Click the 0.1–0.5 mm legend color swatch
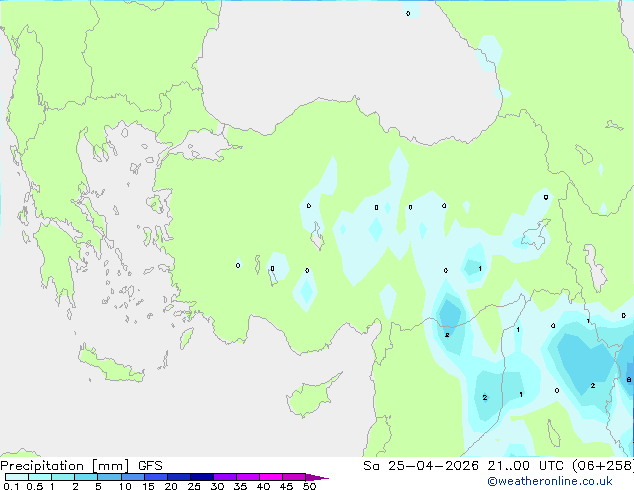634x490 pixels. pyautogui.click(x=17, y=477)
